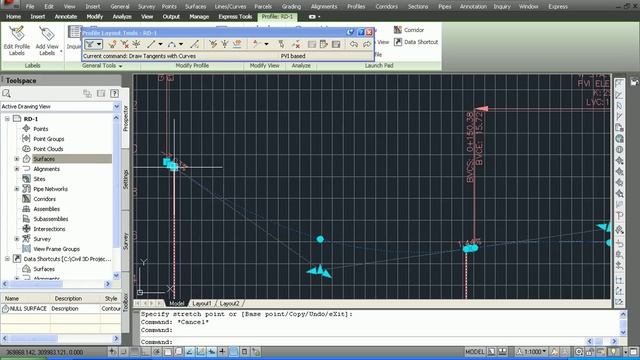640x360 pixels.
Task: Click the Toolspace panorama display icon
Action: click(101, 93)
